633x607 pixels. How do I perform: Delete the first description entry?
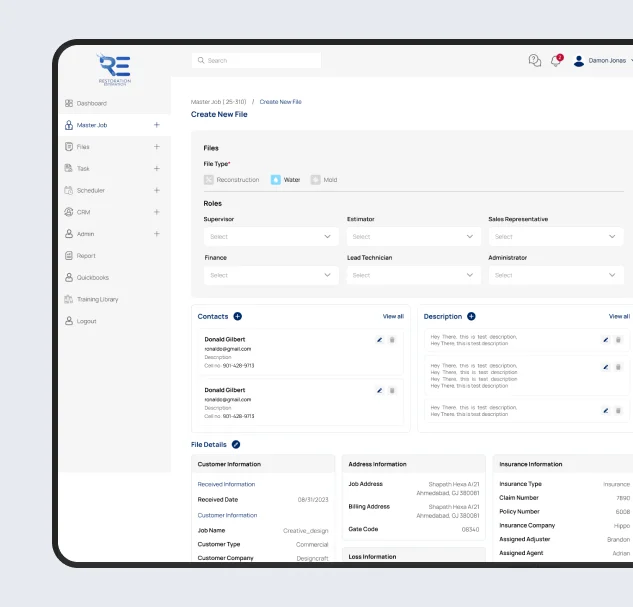[618, 340]
